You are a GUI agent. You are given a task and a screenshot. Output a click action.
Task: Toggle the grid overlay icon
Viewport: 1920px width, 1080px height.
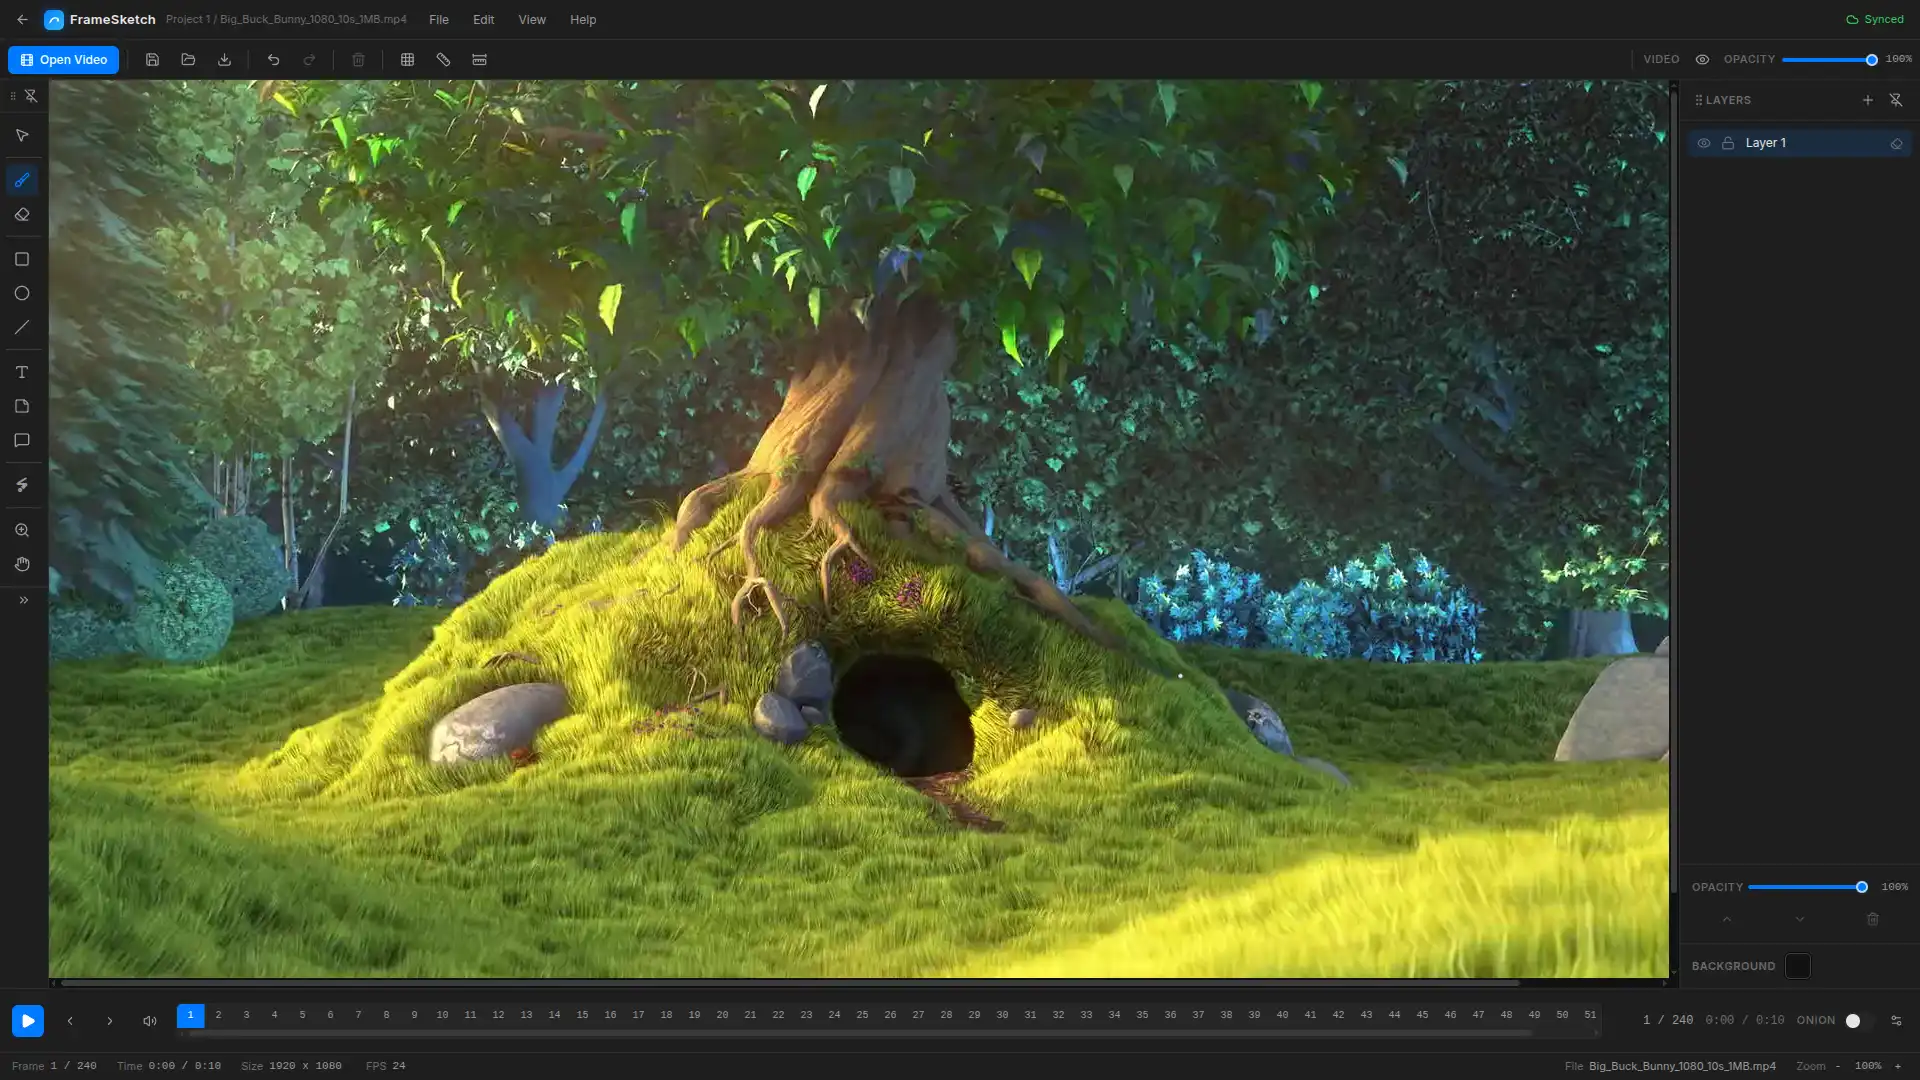click(x=407, y=60)
